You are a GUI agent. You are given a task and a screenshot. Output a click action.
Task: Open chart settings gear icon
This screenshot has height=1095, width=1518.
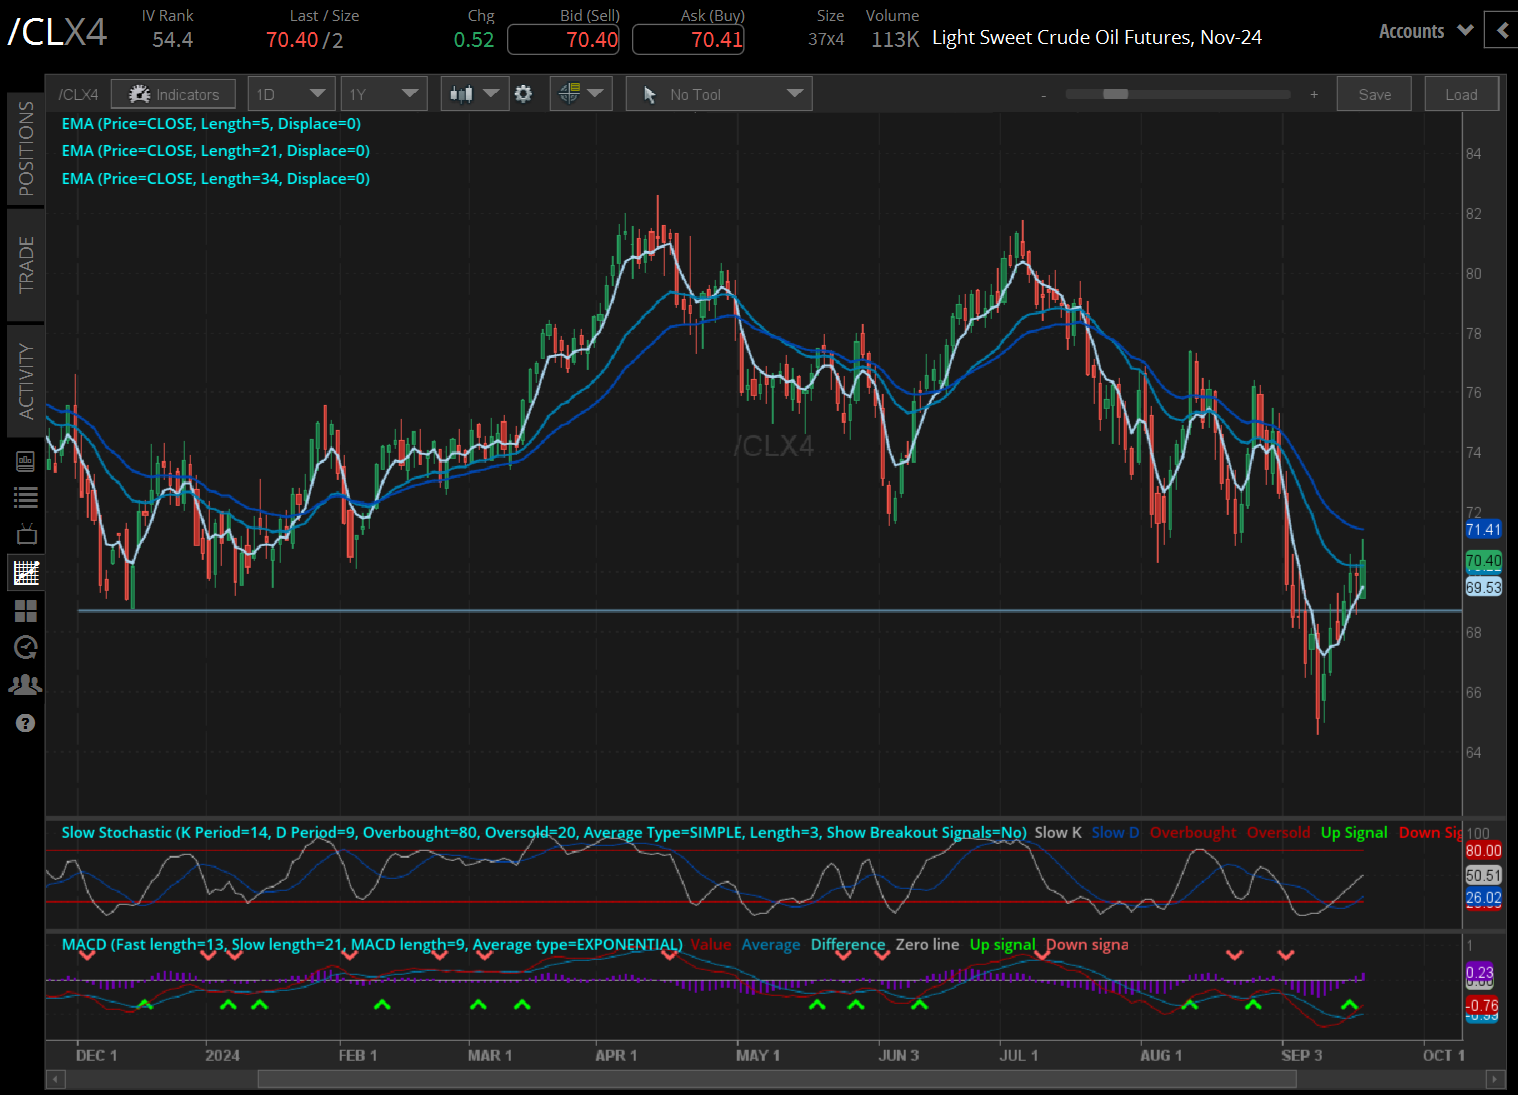coord(523,94)
